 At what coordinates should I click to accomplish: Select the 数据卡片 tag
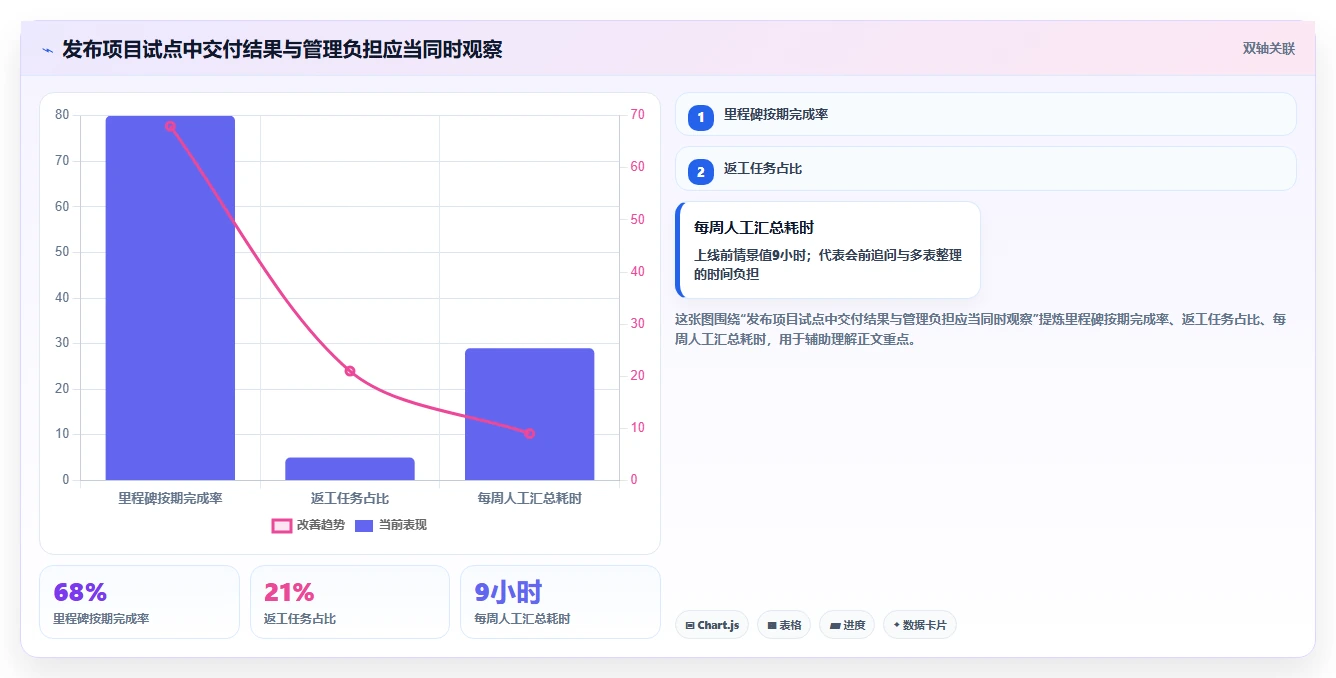(920, 625)
